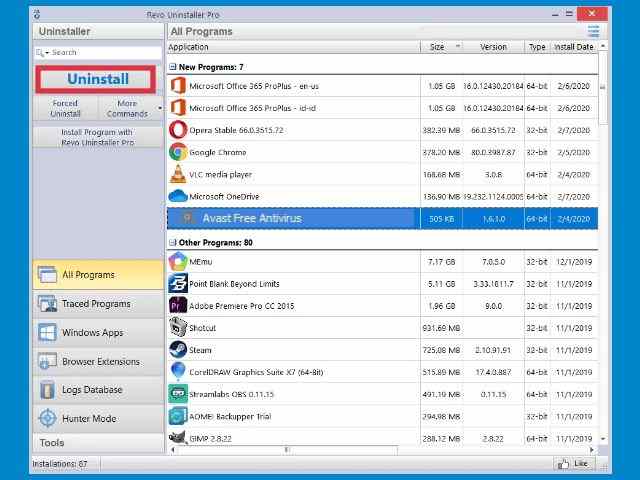Click the Forced Uninstall button
This screenshot has height=480, width=640.
pyautogui.click(x=65, y=109)
